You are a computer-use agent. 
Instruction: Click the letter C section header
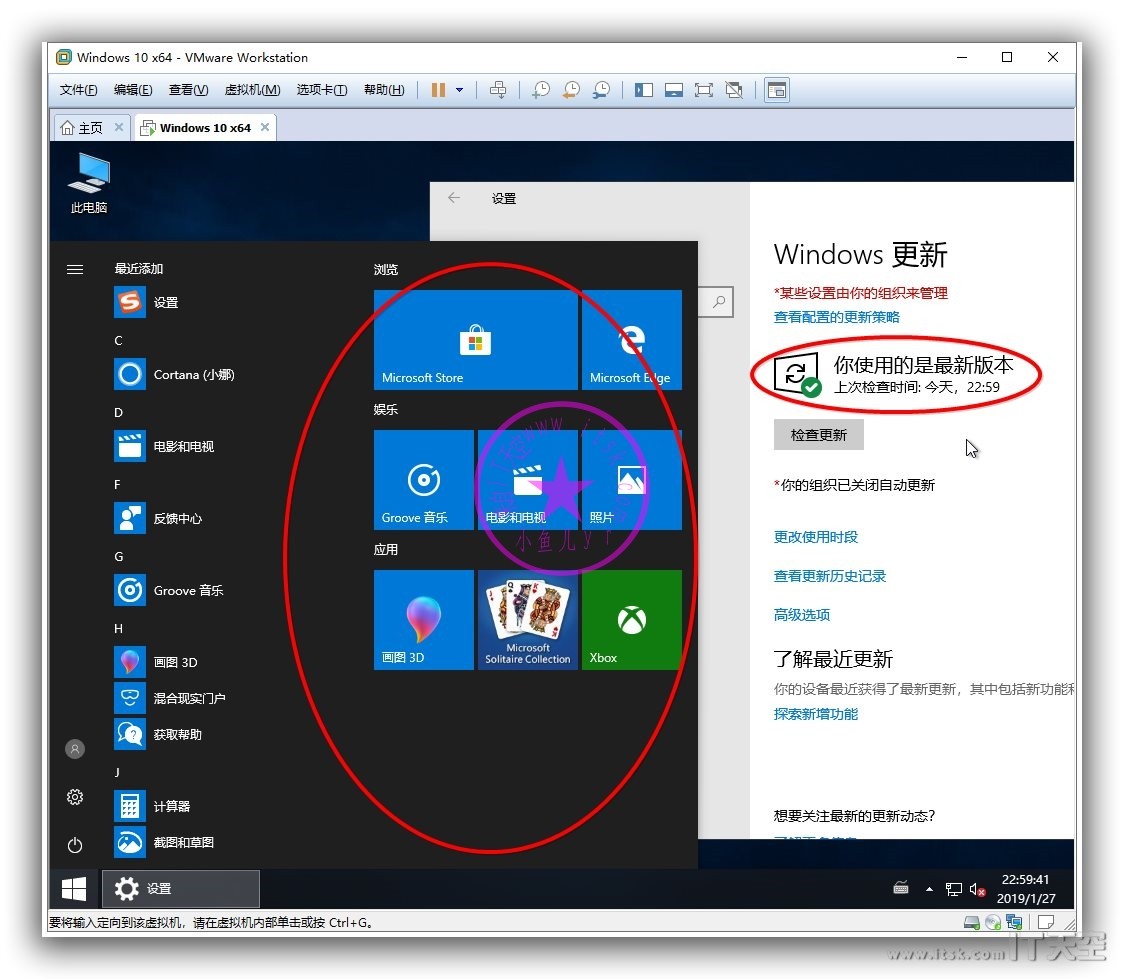(118, 340)
